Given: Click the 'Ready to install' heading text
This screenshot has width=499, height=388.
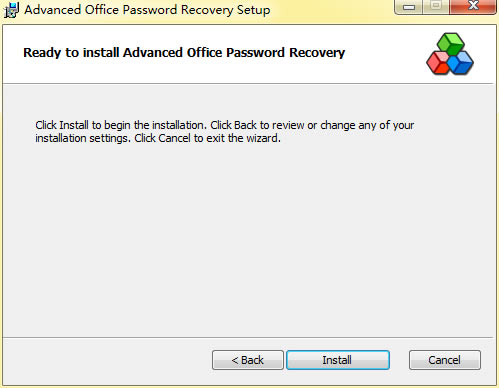Looking at the screenshot, I should pos(184,53).
